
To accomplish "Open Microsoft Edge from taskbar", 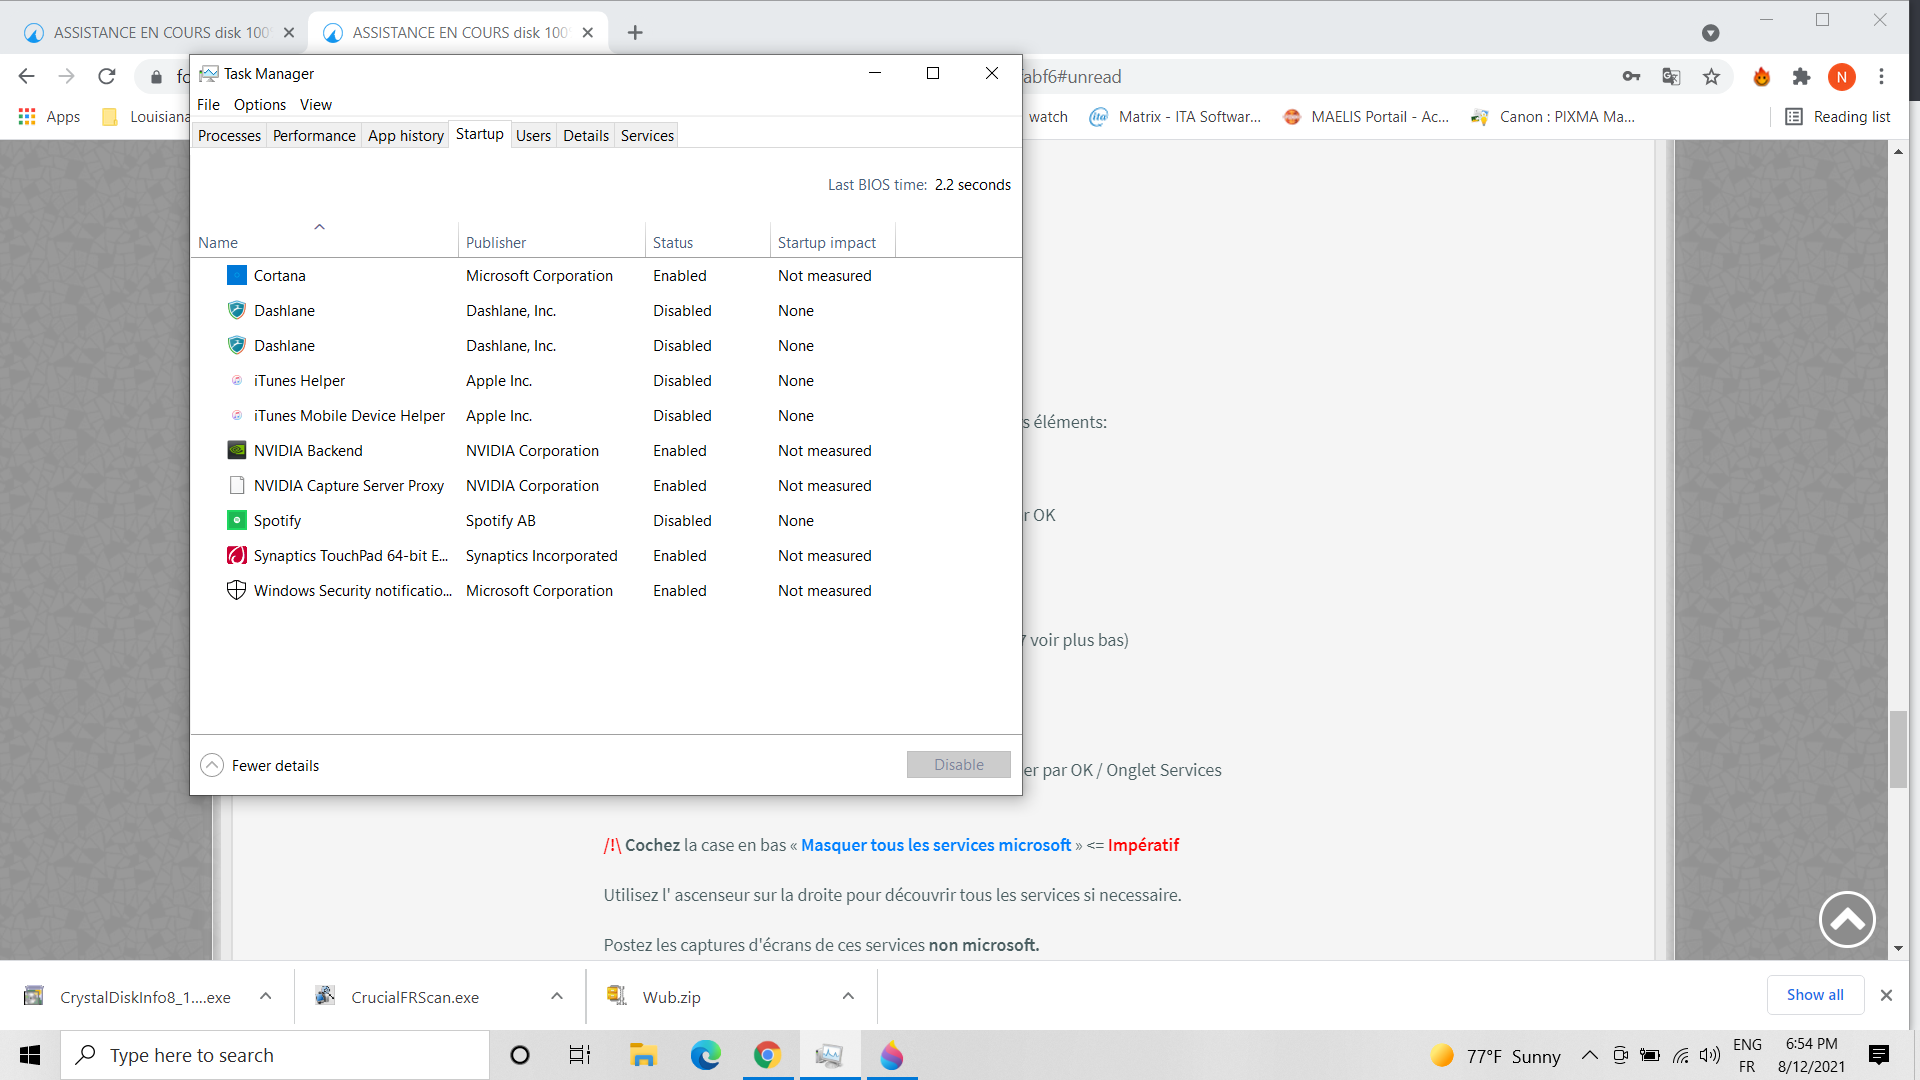I will [x=705, y=1055].
